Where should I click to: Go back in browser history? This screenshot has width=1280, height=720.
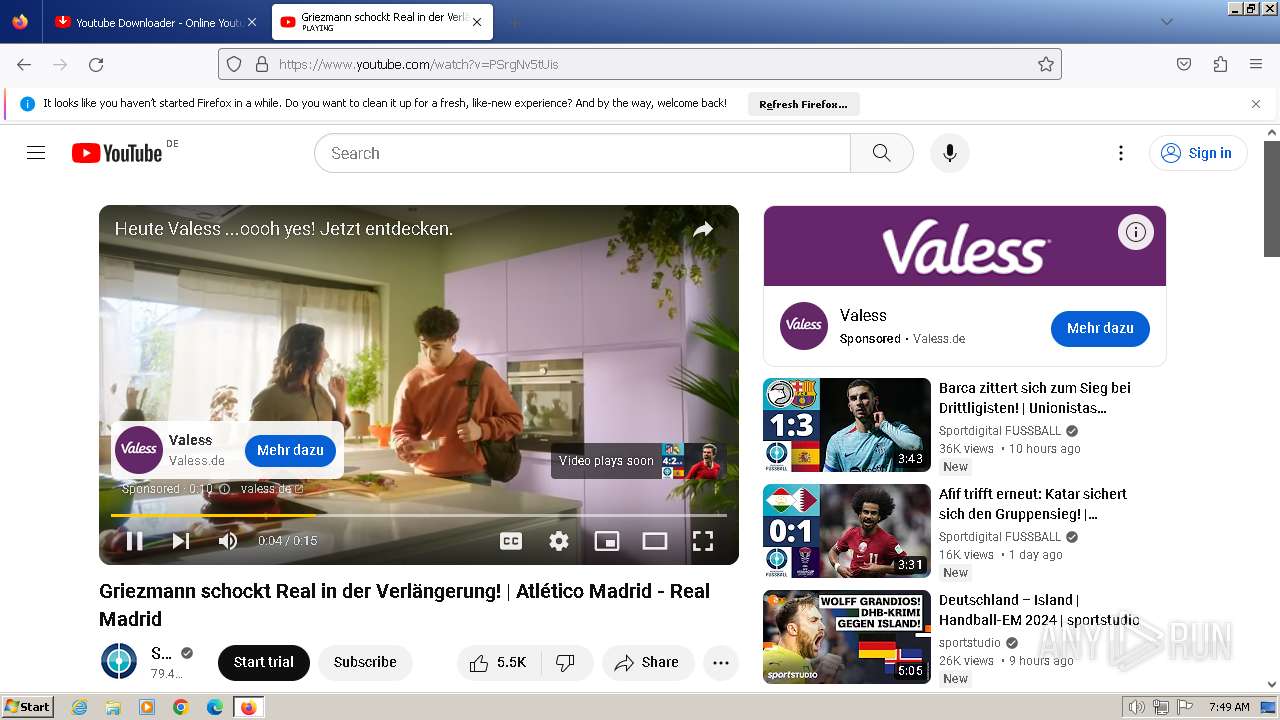click(x=24, y=64)
